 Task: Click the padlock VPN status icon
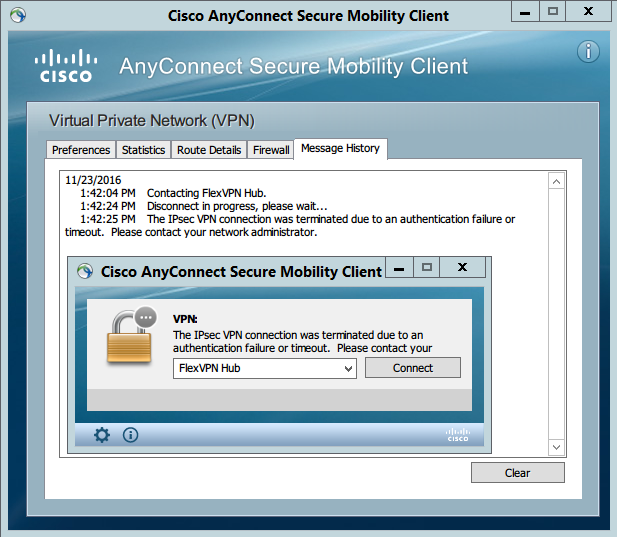point(131,336)
